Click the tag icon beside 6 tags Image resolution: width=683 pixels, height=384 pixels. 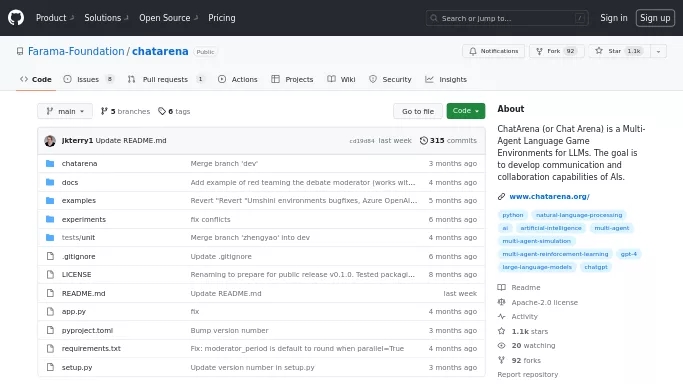click(162, 111)
